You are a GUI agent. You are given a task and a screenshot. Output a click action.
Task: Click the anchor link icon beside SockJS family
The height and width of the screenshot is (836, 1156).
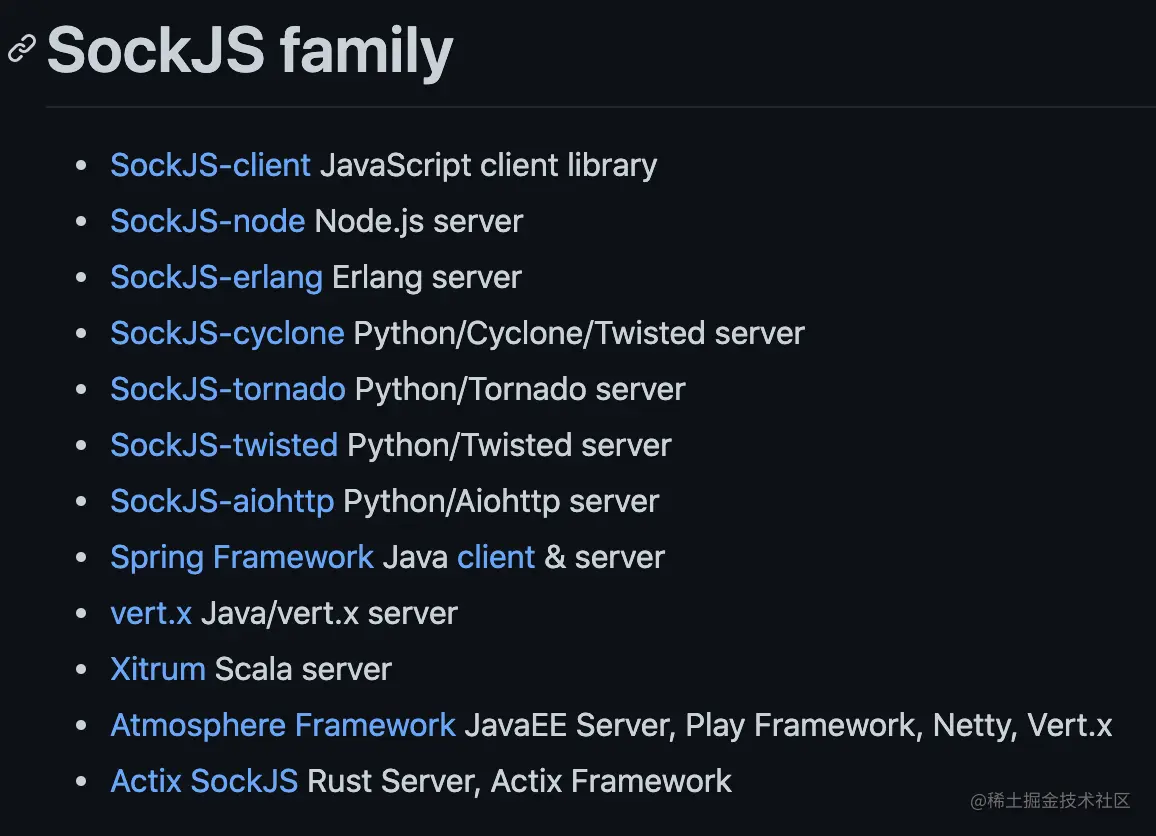[x=22, y=49]
